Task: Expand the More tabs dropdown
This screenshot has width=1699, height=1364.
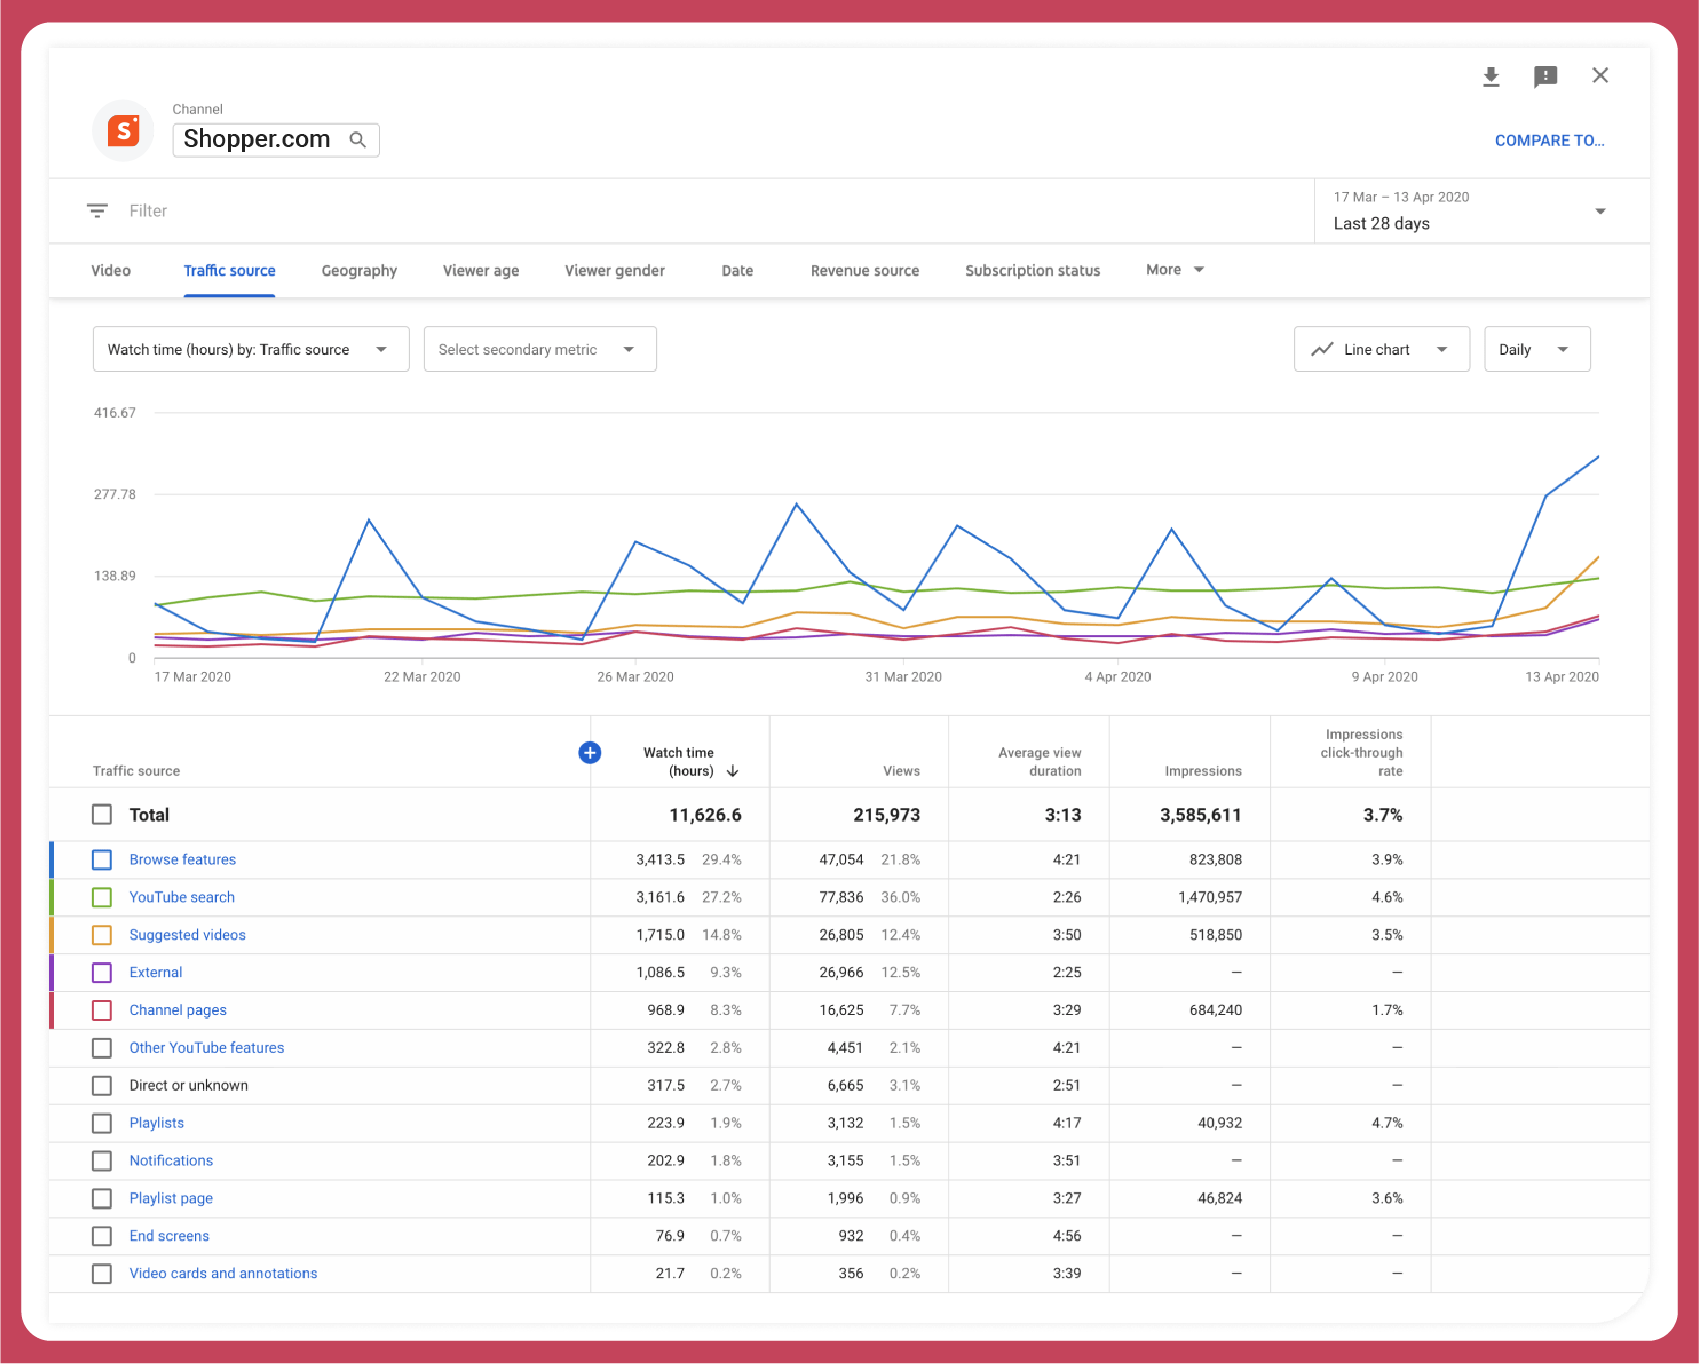Action: (1175, 270)
